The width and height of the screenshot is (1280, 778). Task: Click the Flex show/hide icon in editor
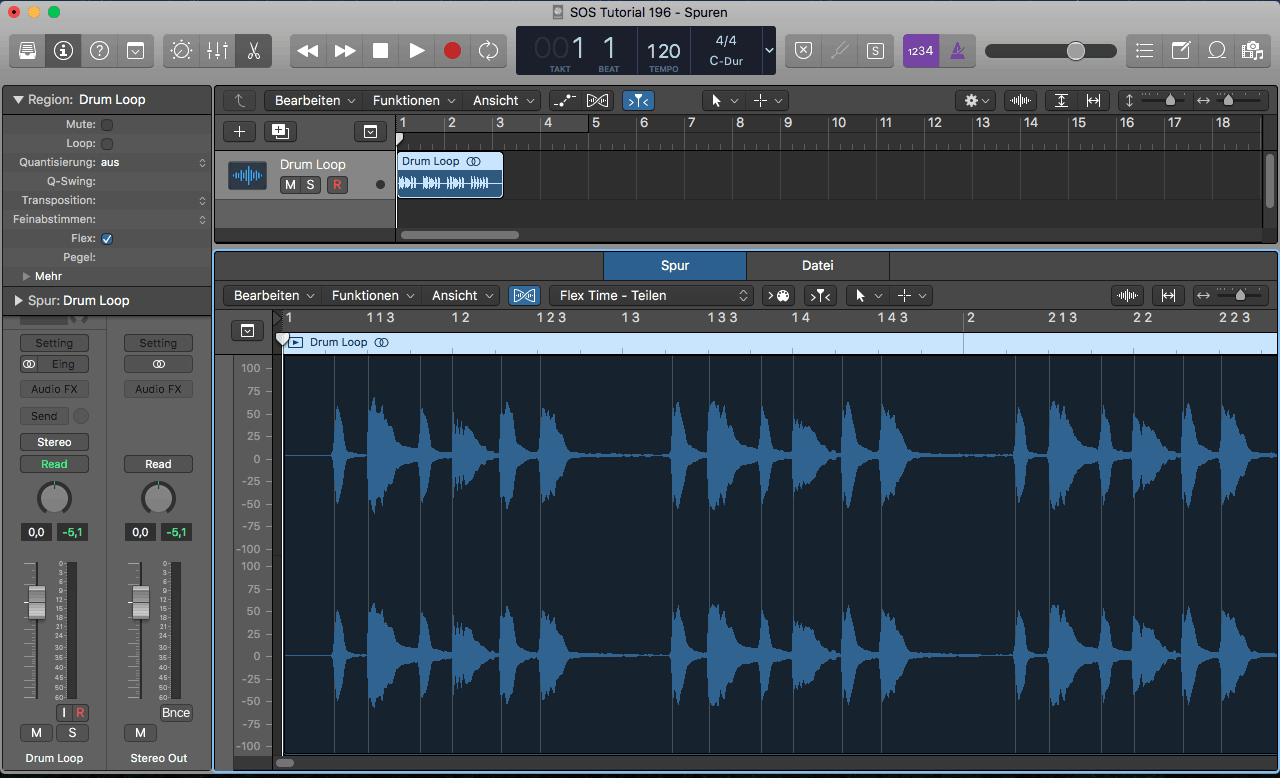pyautogui.click(x=524, y=295)
